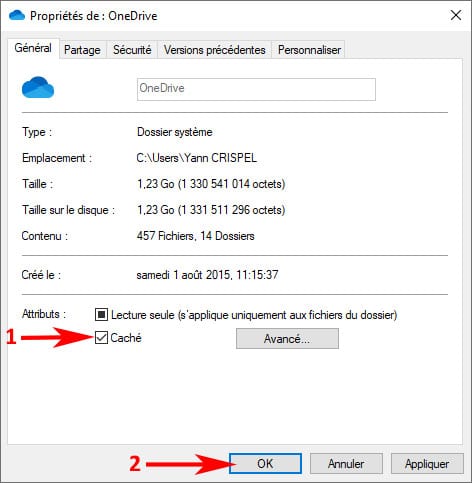Click the OneDrive cloud icon in title bar
The image size is (472, 483).
17,15
